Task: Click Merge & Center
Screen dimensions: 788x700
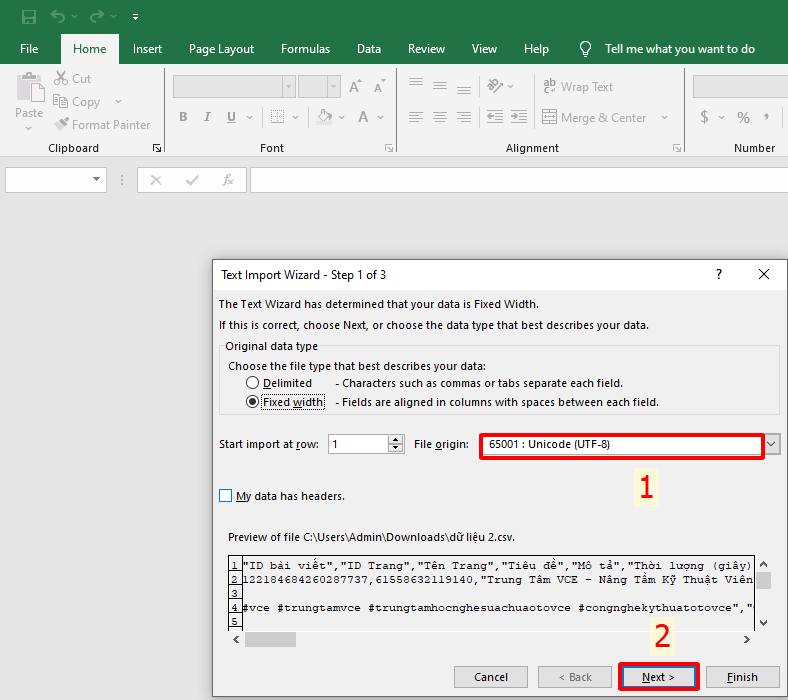Action: pyautogui.click(x=594, y=118)
